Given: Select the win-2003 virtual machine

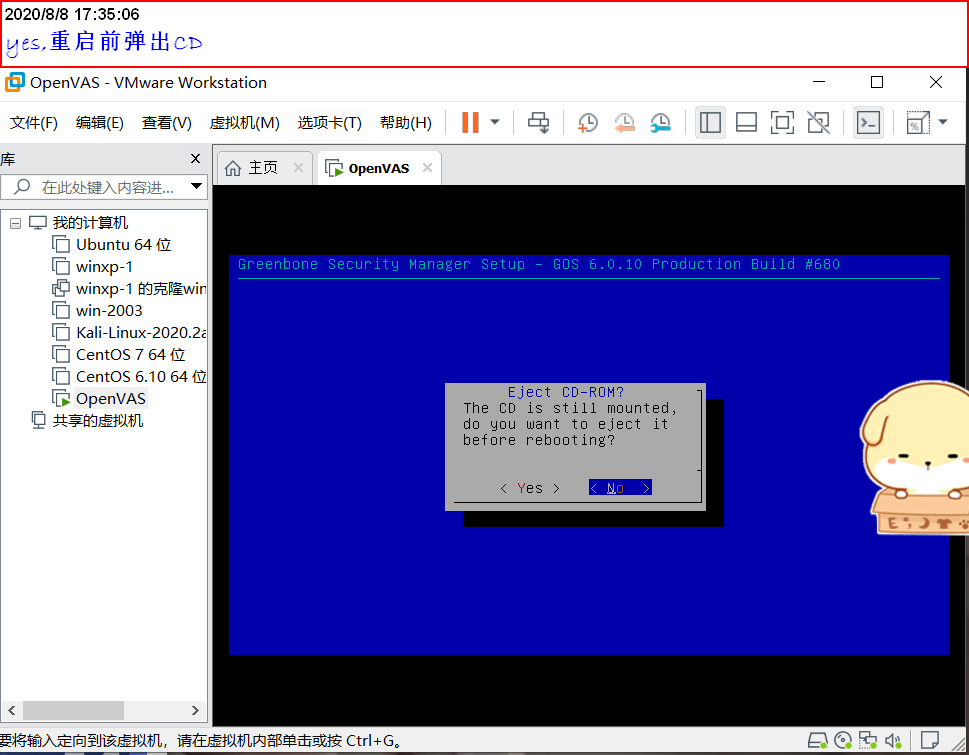Looking at the screenshot, I should 109,311.
